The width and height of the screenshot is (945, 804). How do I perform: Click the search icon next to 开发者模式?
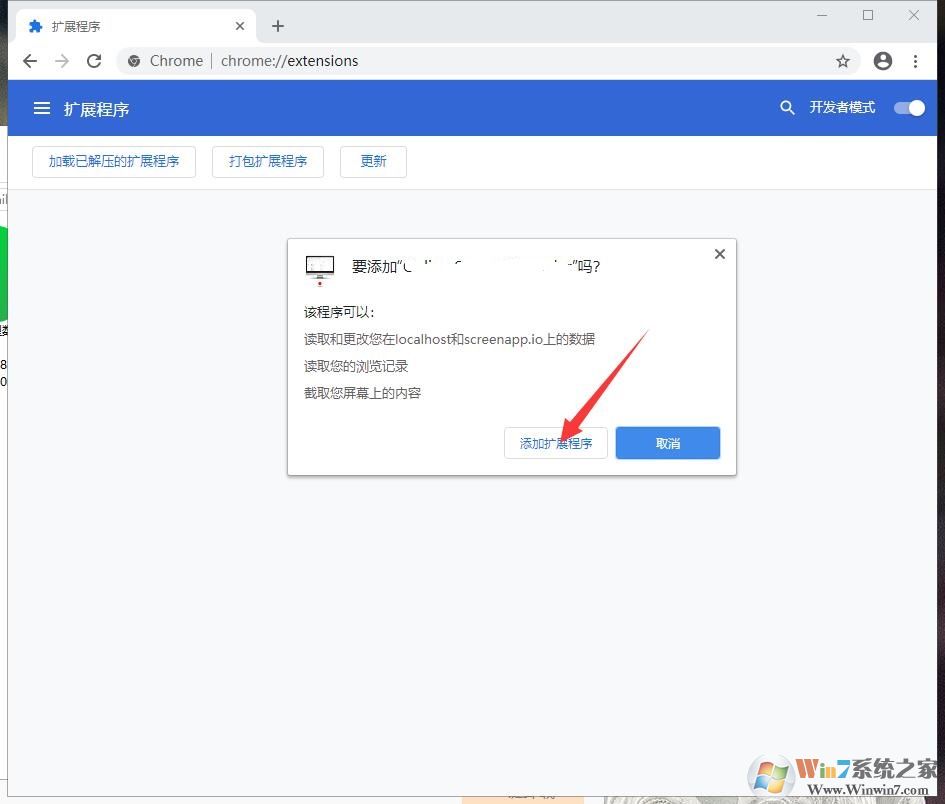click(787, 107)
